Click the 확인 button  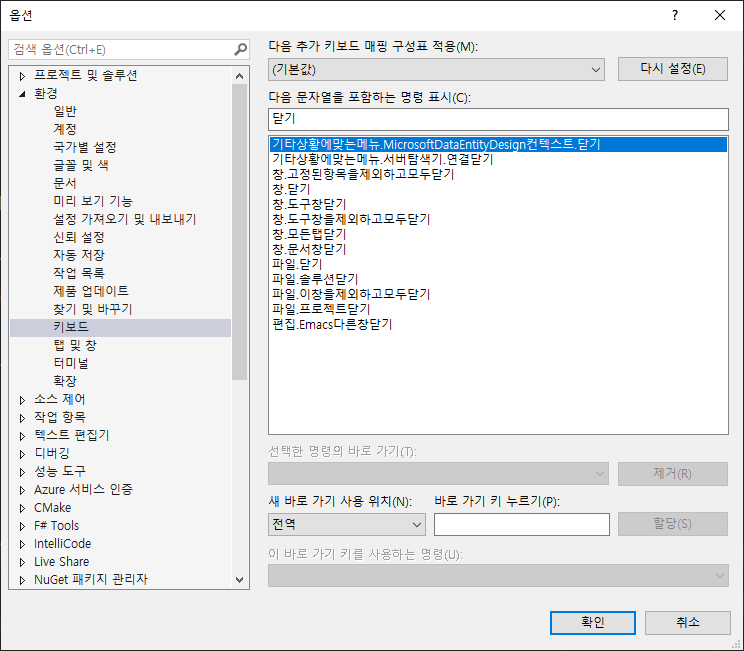pos(593,623)
